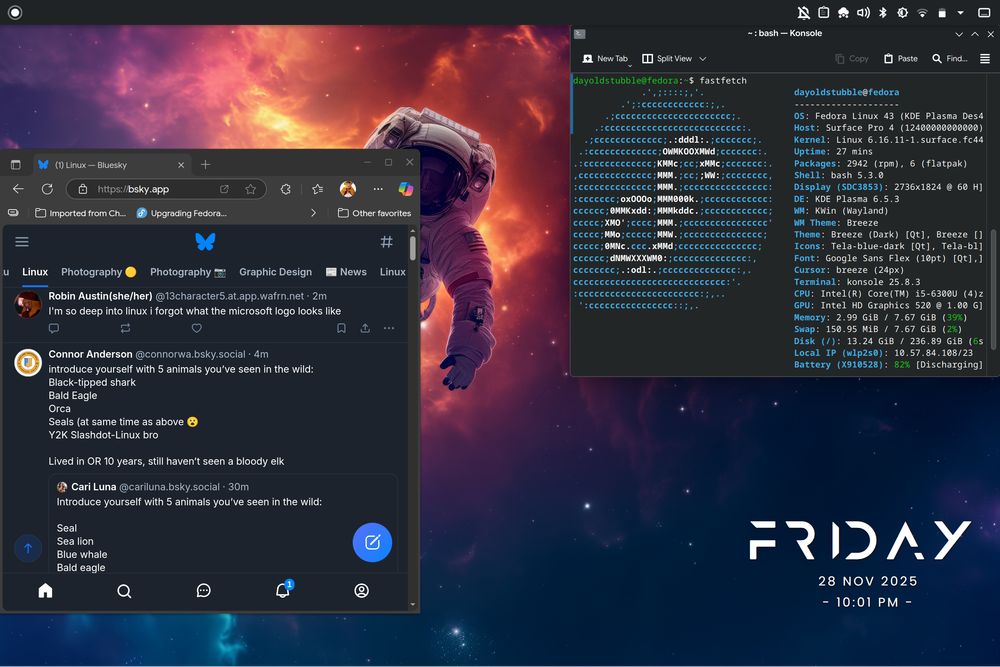Repost Robin Austin's post

point(125,328)
